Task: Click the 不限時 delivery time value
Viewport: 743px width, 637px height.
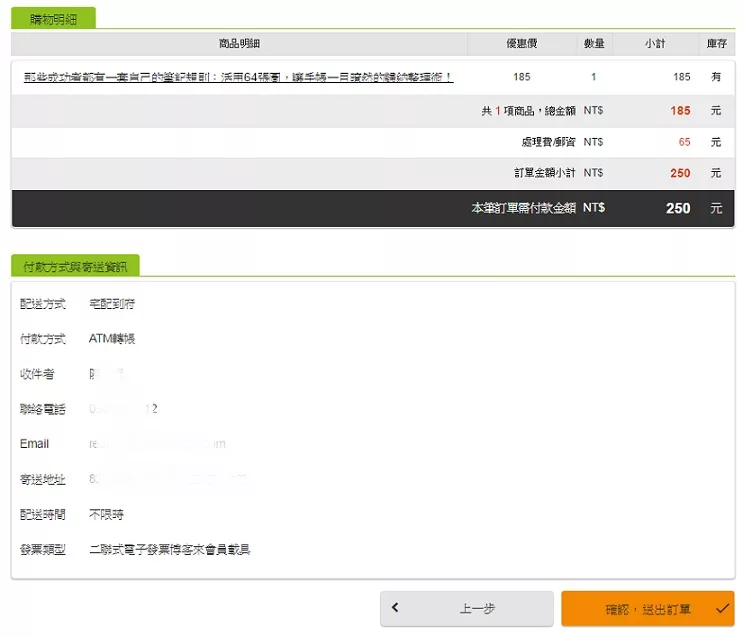Action: pos(106,514)
